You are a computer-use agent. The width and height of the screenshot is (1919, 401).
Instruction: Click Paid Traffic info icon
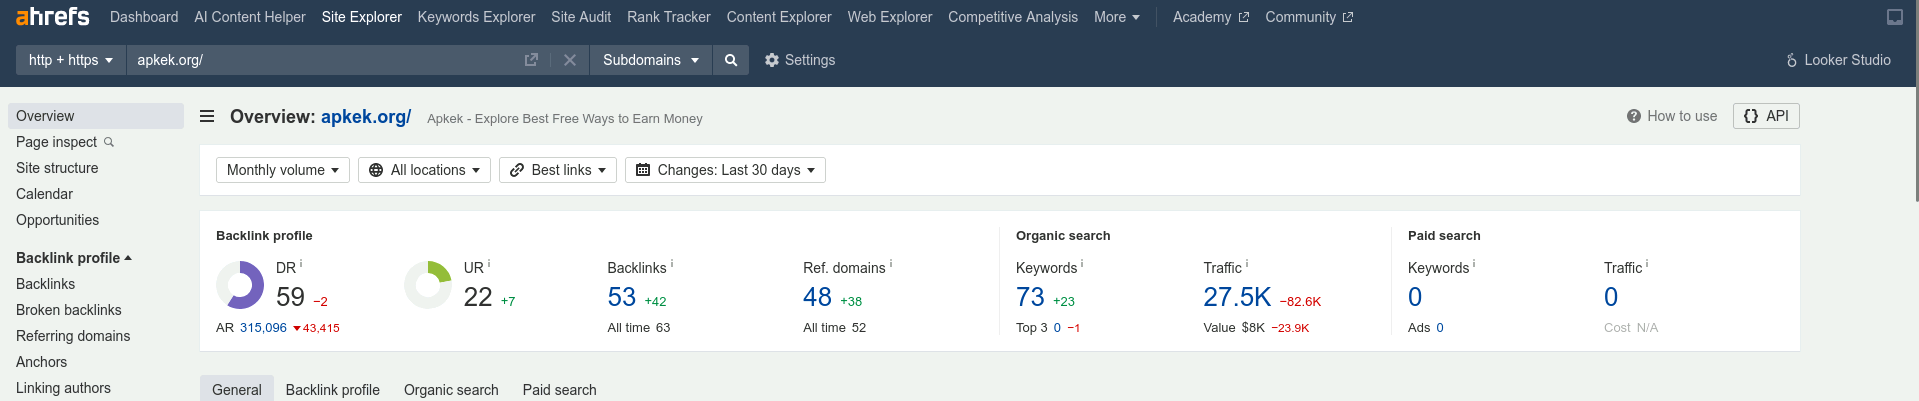(x=1647, y=264)
